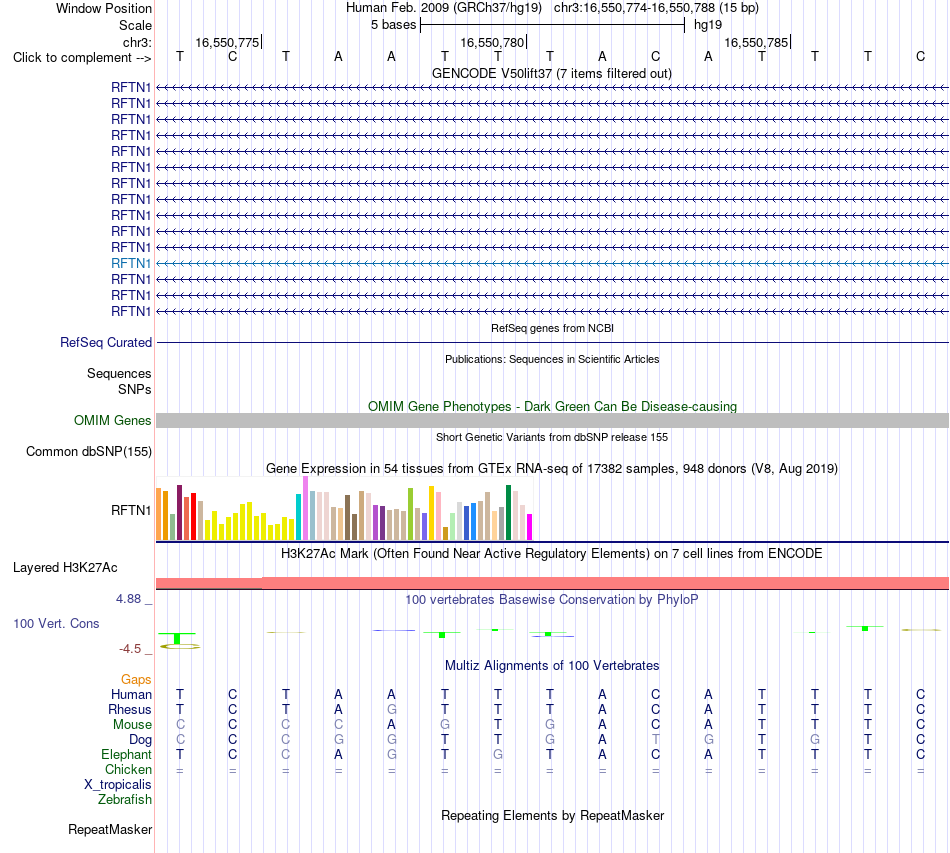This screenshot has height=853, width=950.
Task: Click 'Short Genetic Variants from dbSNP release 155'
Action: point(552,437)
